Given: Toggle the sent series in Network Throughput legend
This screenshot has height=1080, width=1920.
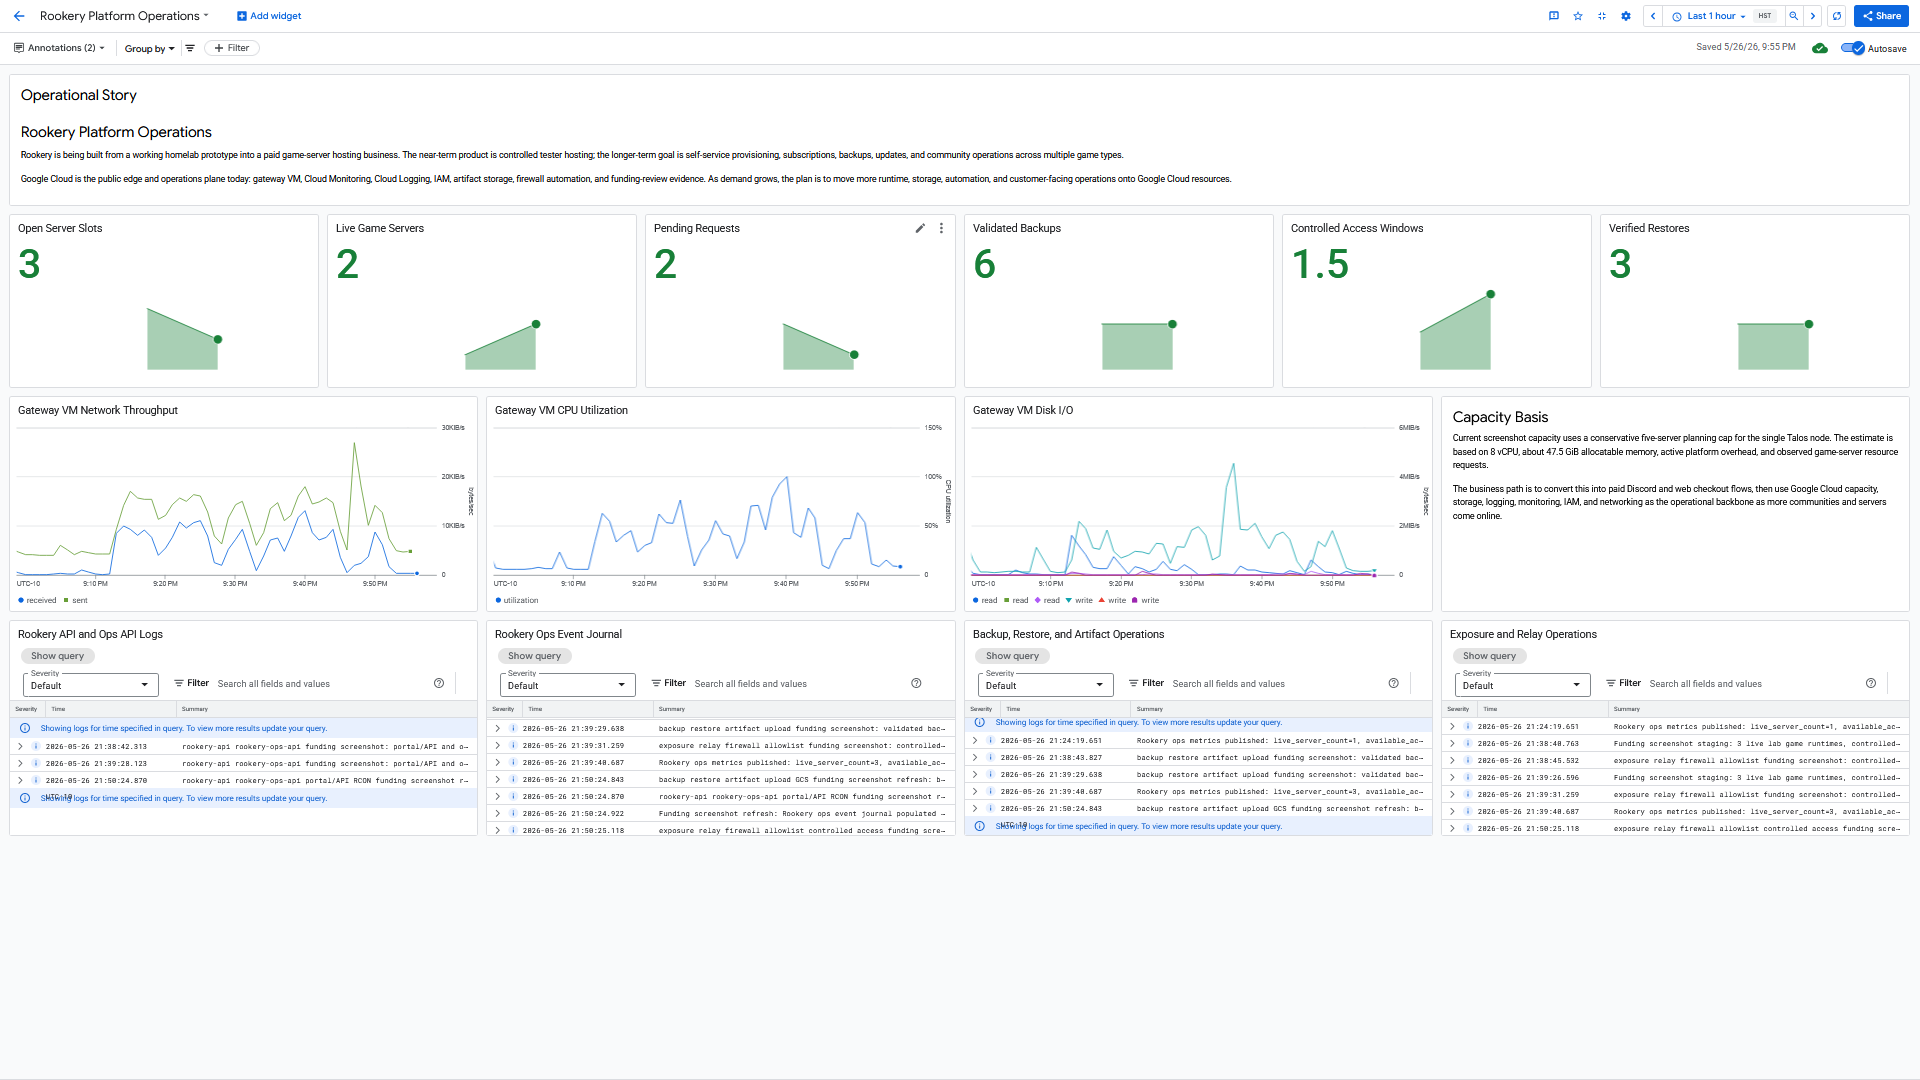Looking at the screenshot, I should tap(76, 600).
